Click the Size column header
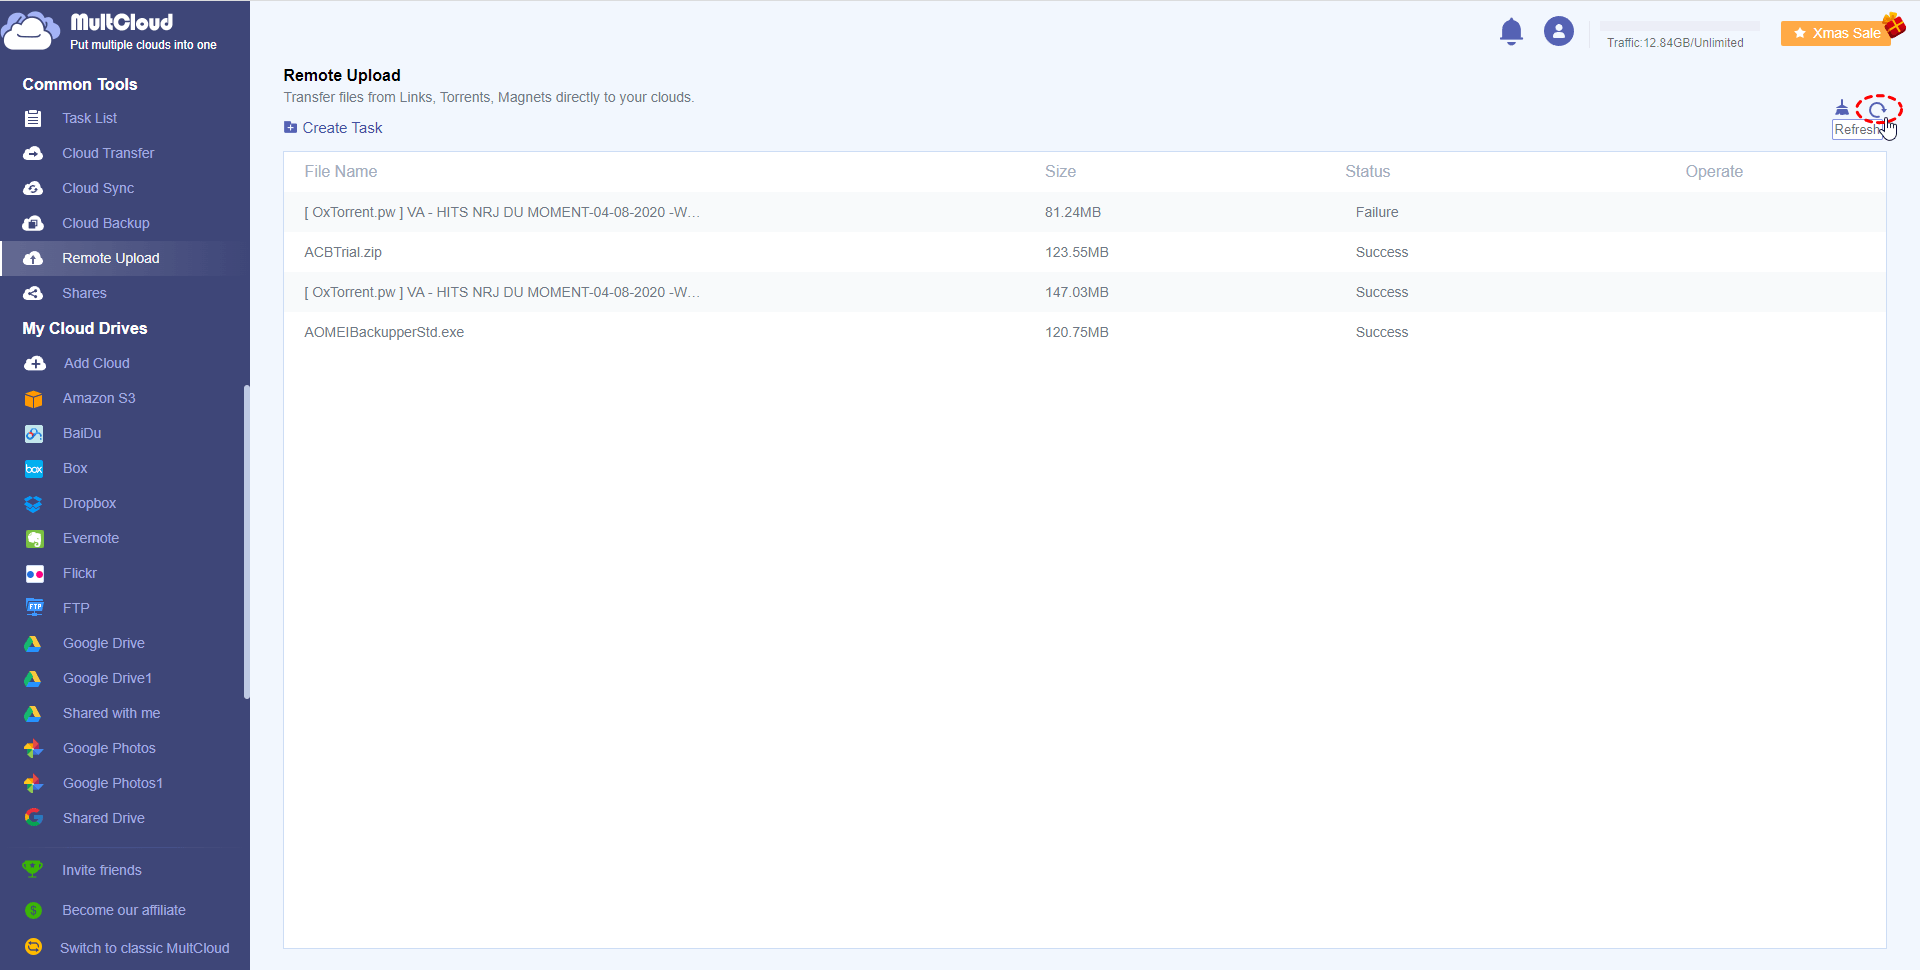Screen dimensions: 1920x970 click(1060, 172)
